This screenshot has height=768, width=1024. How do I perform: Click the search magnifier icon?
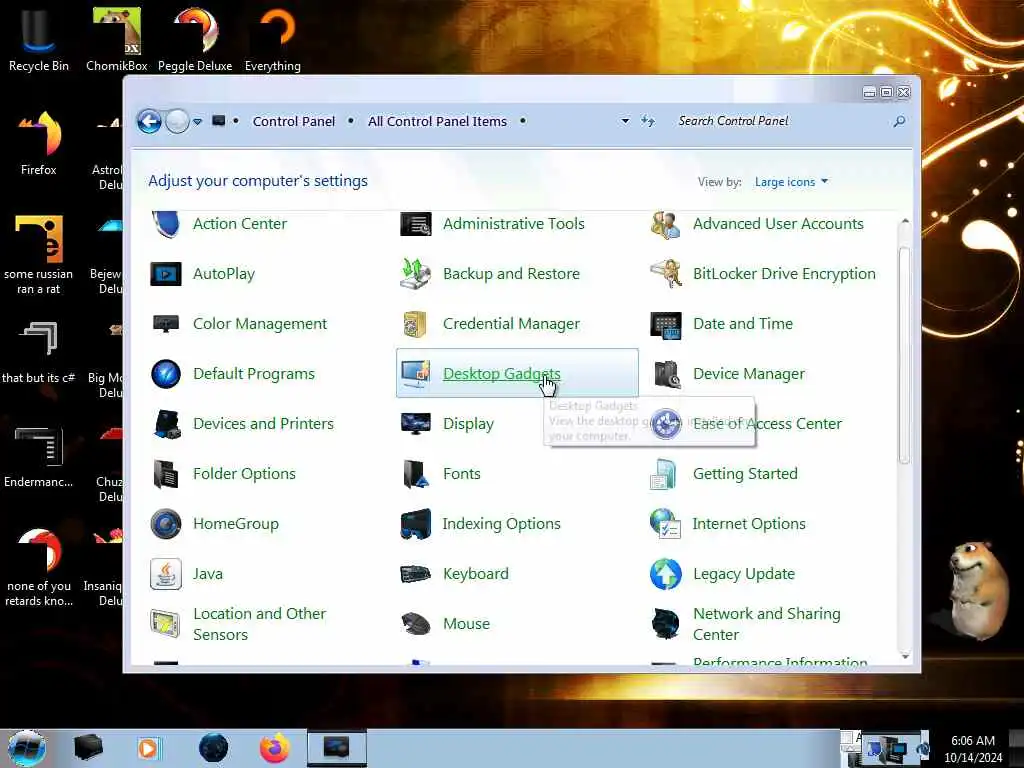pyautogui.click(x=899, y=121)
